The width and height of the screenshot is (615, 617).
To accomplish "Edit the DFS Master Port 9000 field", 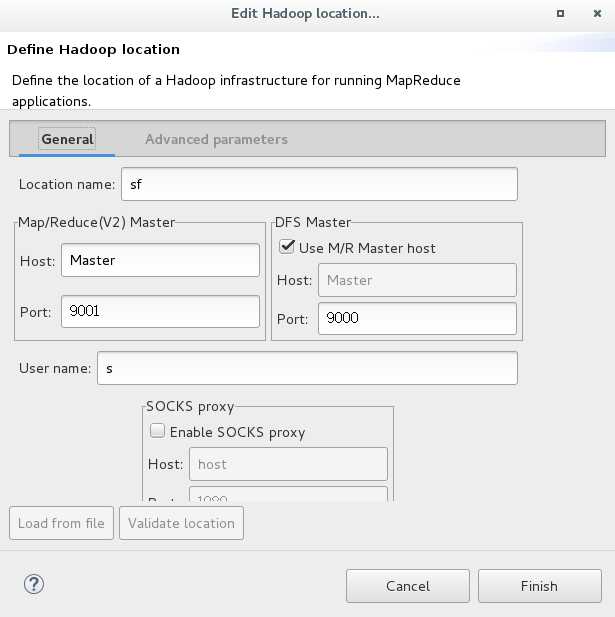I will (417, 318).
